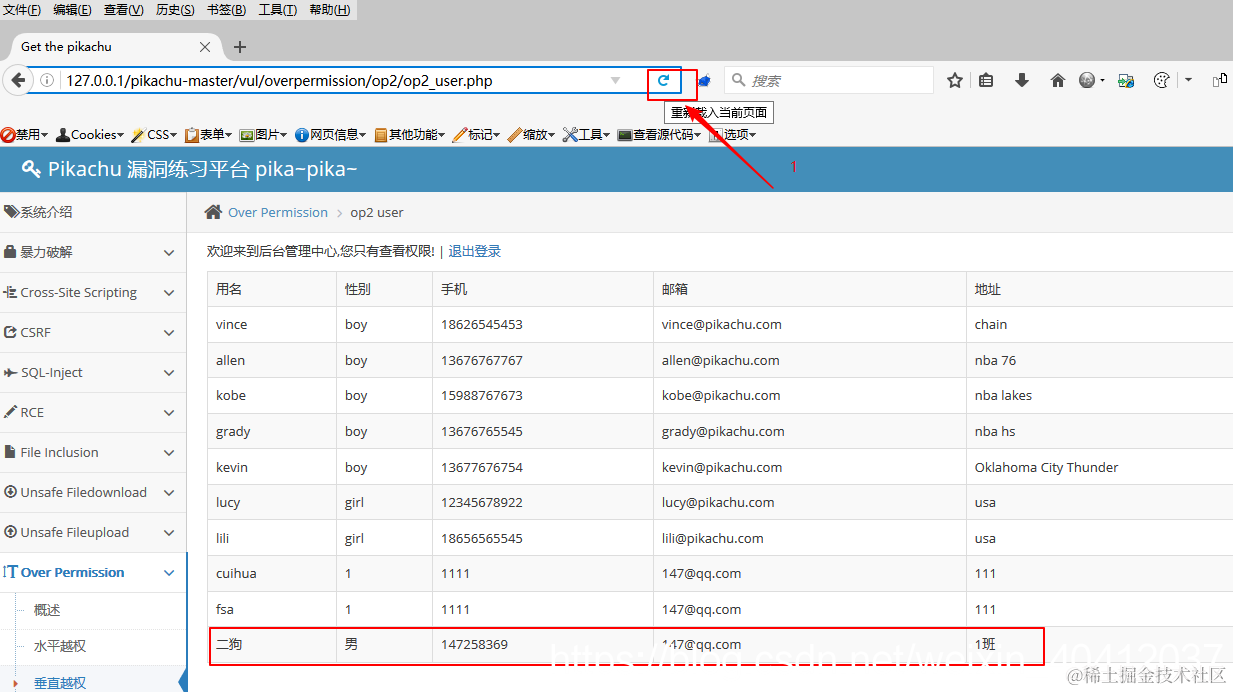Expand the Unsafe Fileupload sidebar section
The width and height of the screenshot is (1233, 692).
[x=93, y=532]
